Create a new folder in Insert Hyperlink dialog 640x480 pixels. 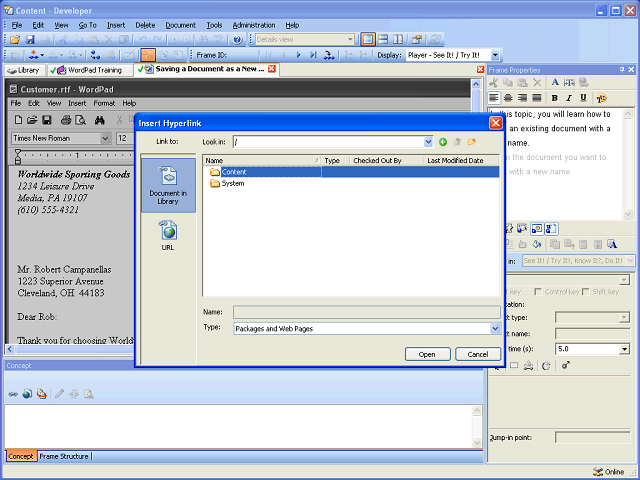[x=471, y=142]
